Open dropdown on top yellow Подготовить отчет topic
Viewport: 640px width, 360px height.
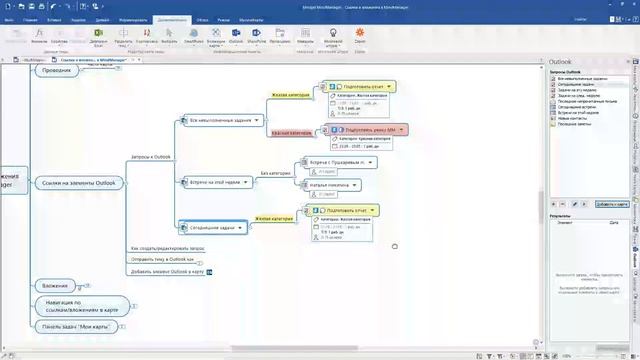point(389,87)
